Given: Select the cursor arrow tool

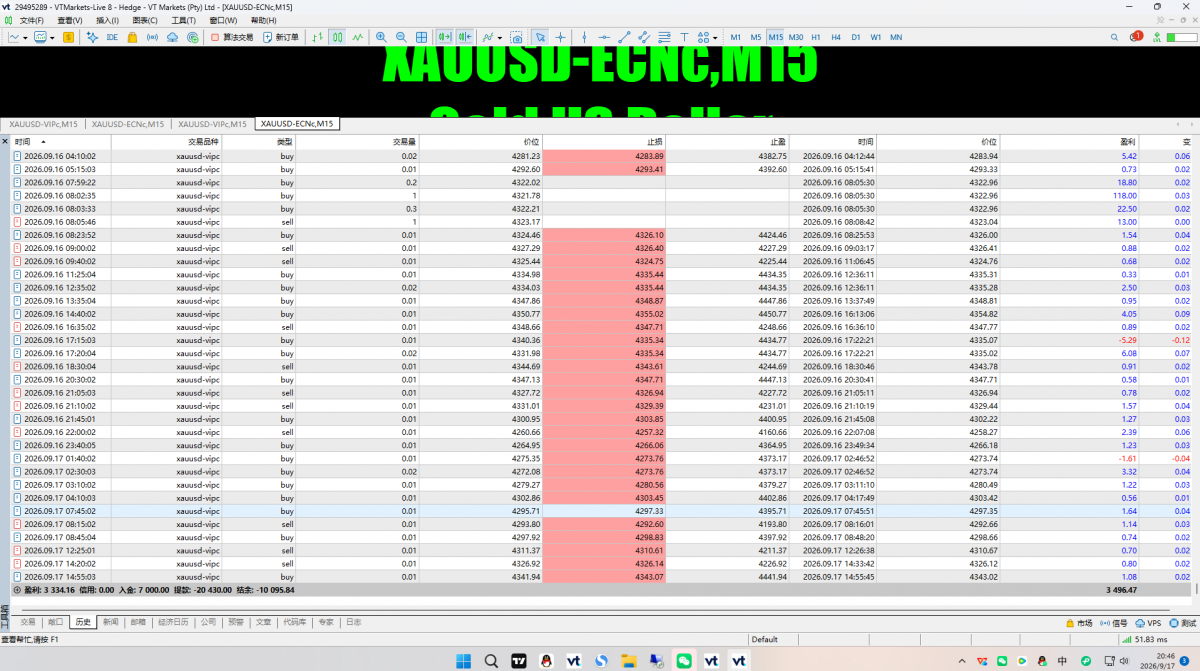Looking at the screenshot, I should pos(540,37).
